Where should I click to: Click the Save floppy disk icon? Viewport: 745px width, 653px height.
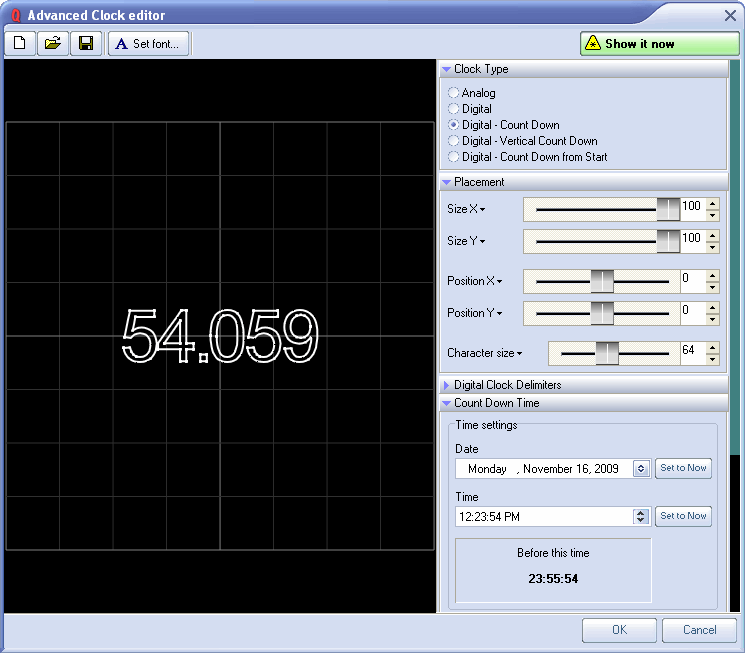pos(86,44)
